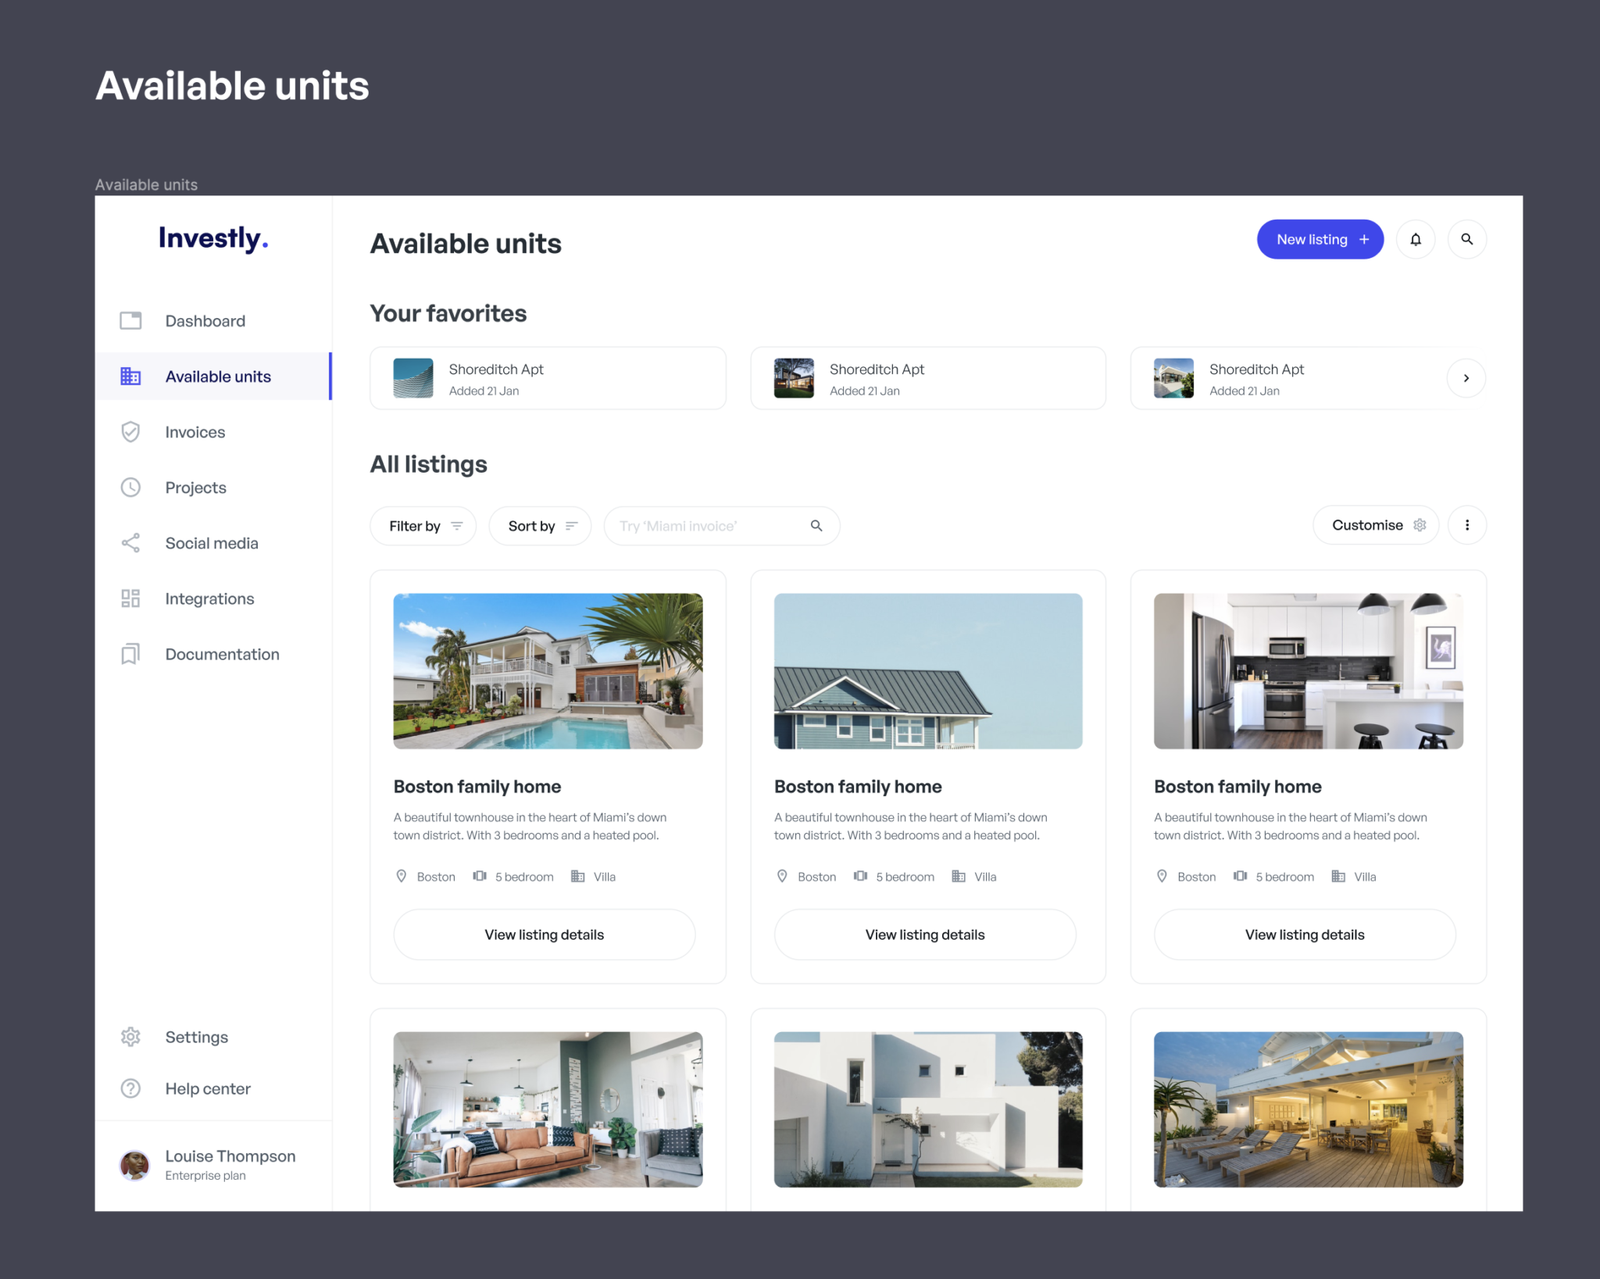1600x1279 pixels.
Task: Open the notifications bell icon
Action: point(1415,240)
